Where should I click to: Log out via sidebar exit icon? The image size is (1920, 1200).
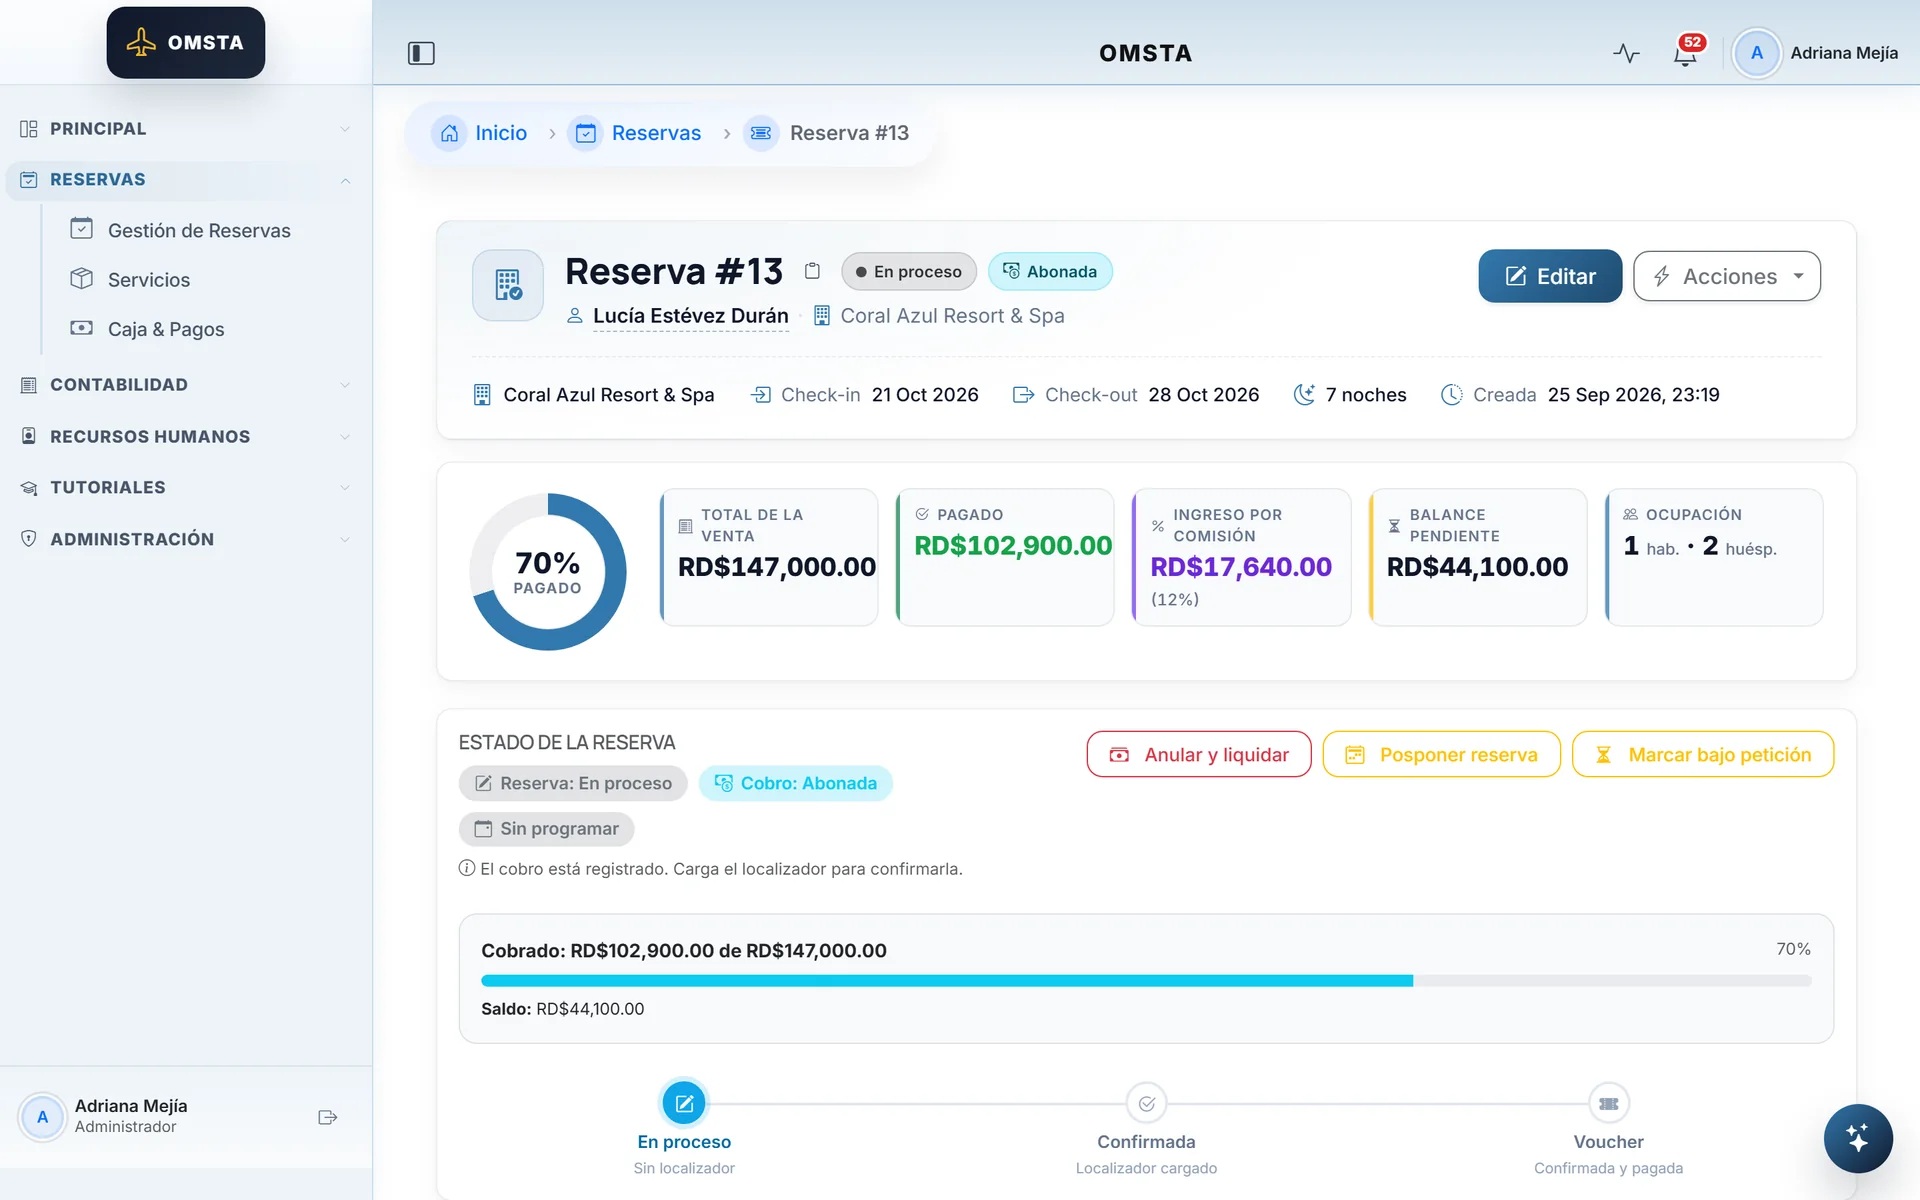tap(327, 1117)
